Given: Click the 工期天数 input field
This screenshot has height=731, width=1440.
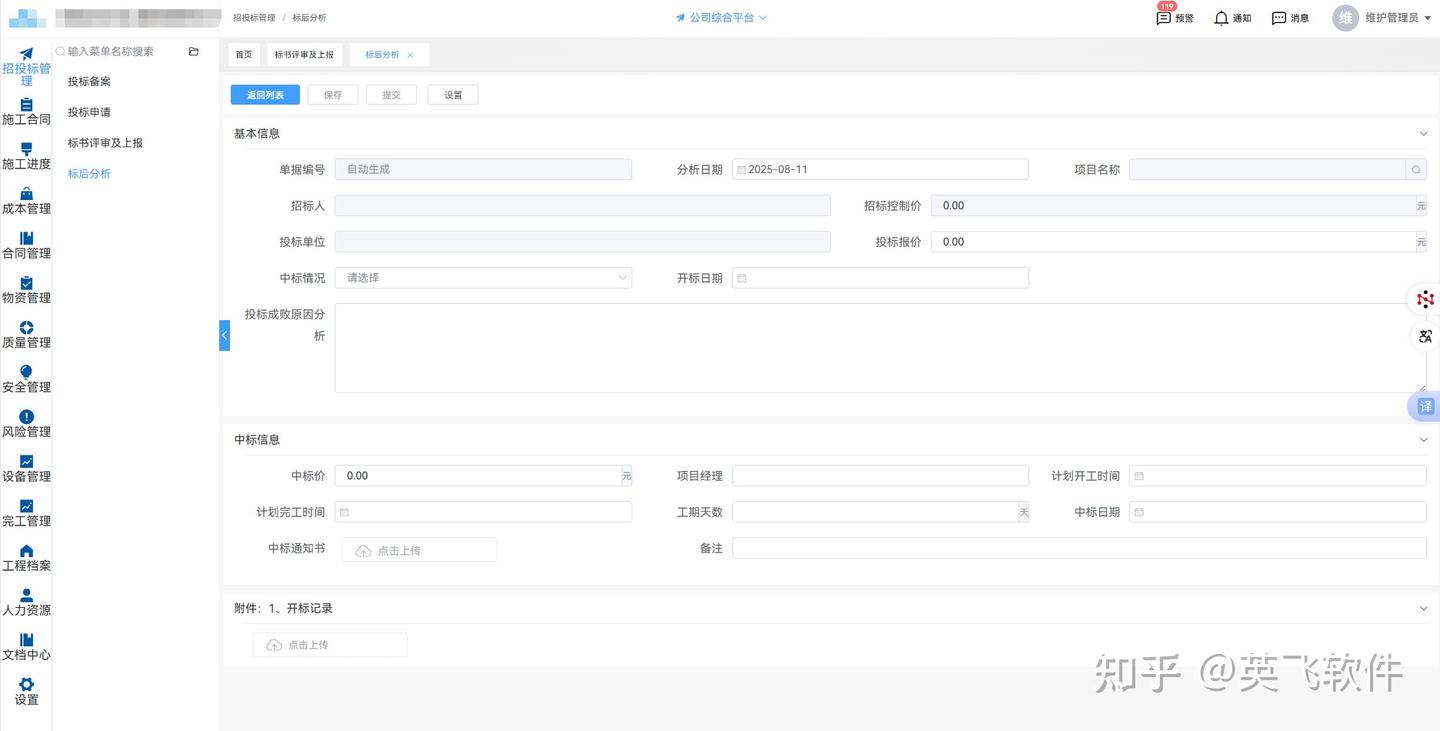Looking at the screenshot, I should (874, 512).
